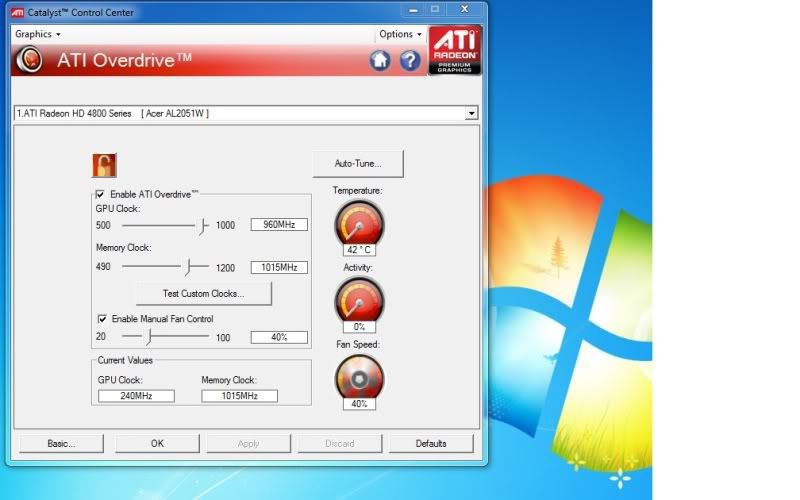
Task: Switch to Basic... view
Action: pos(61,443)
